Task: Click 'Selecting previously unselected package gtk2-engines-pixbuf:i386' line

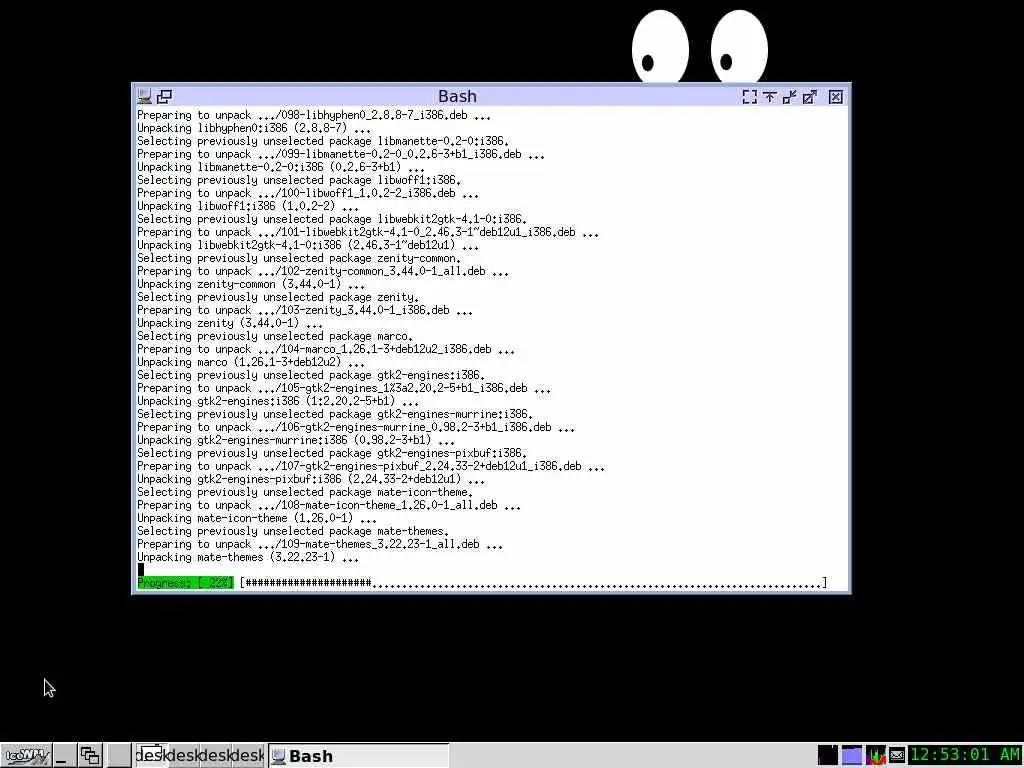Action: tap(332, 453)
